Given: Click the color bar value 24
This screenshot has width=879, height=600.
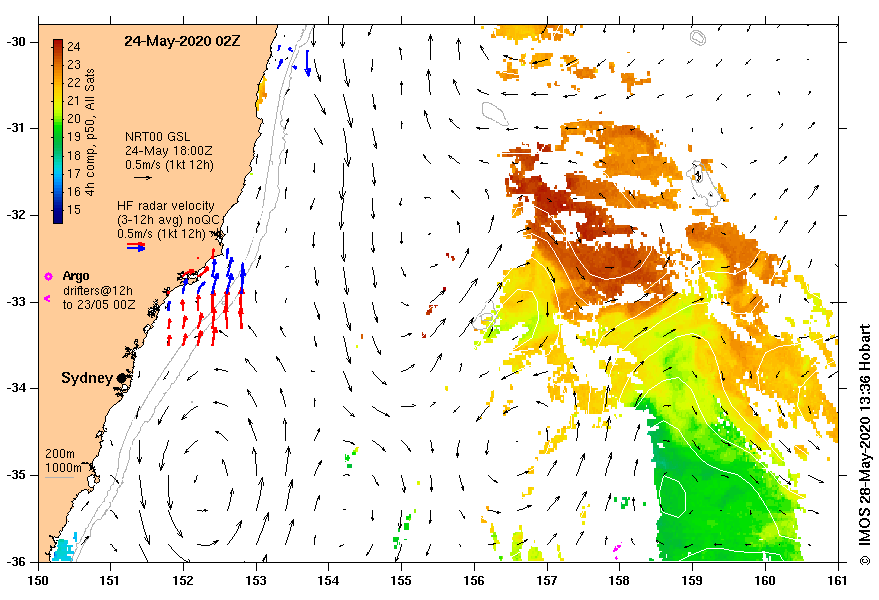Looking at the screenshot, I should point(74,47).
